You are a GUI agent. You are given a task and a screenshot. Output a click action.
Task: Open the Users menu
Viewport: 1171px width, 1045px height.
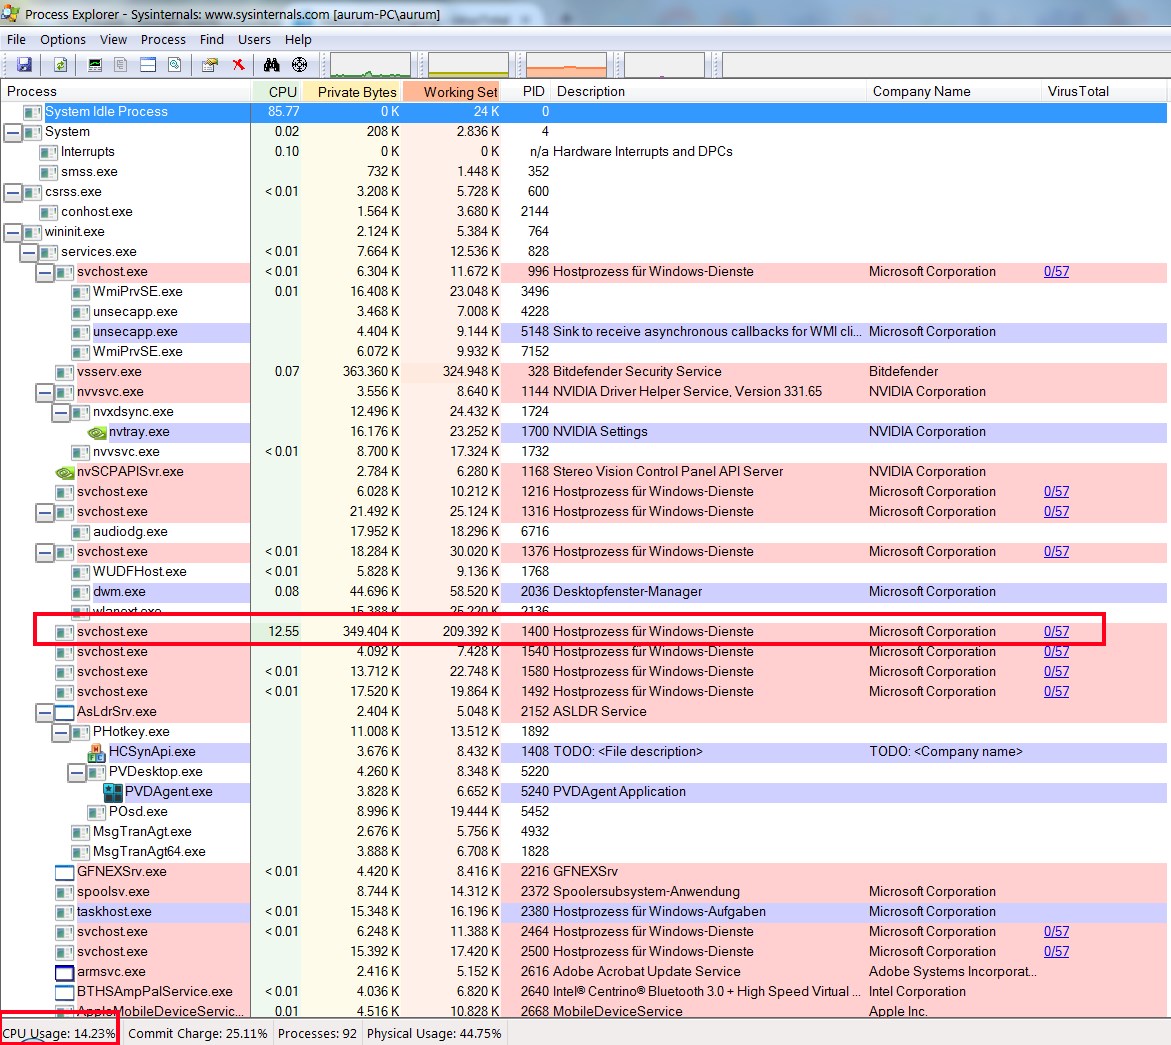coord(254,40)
